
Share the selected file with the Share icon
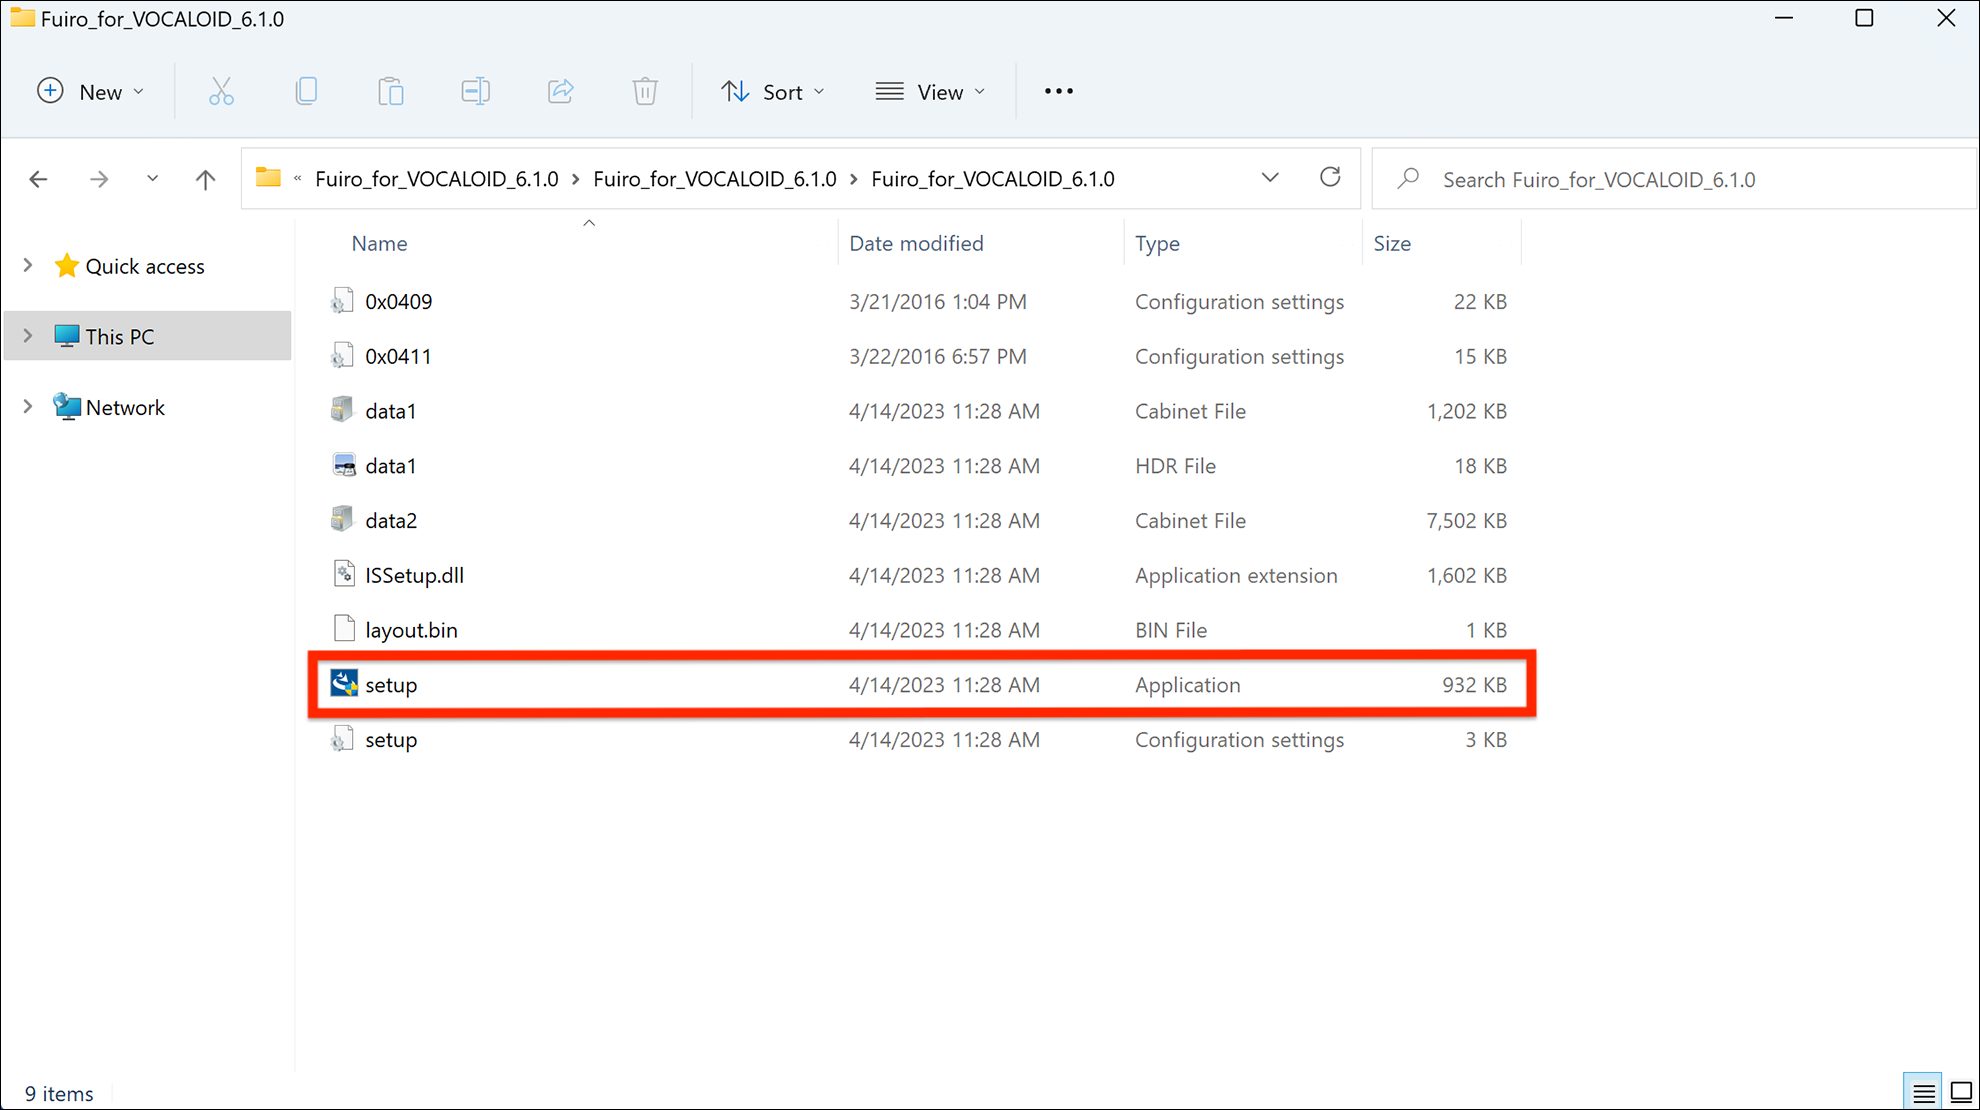coord(560,91)
